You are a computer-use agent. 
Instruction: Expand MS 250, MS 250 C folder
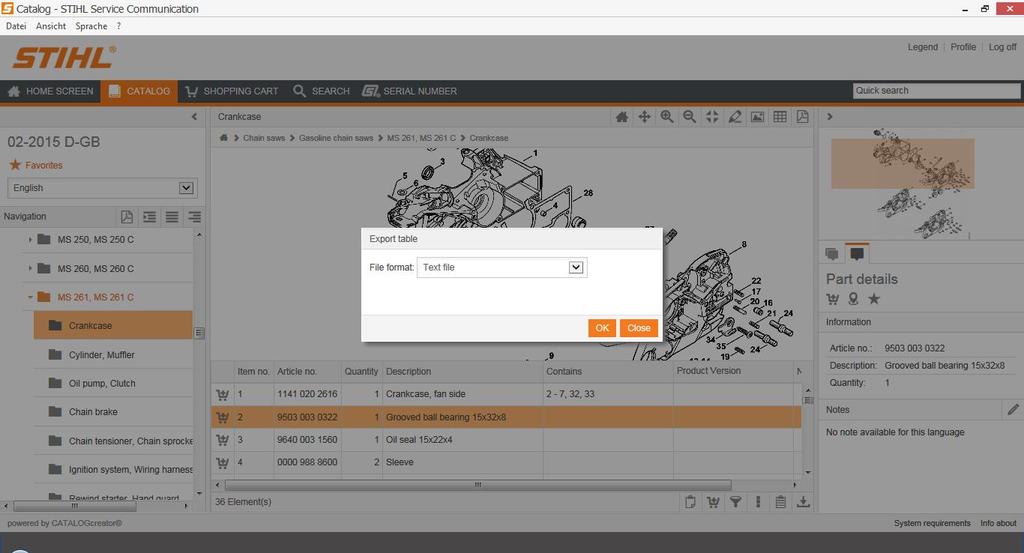[x=30, y=240]
